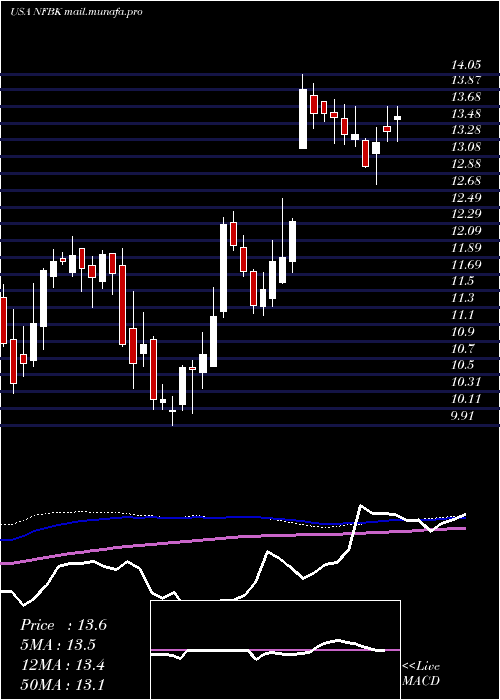Select the 12.68 price axis label
Viewport: 500px width, 700px height.
point(466,181)
